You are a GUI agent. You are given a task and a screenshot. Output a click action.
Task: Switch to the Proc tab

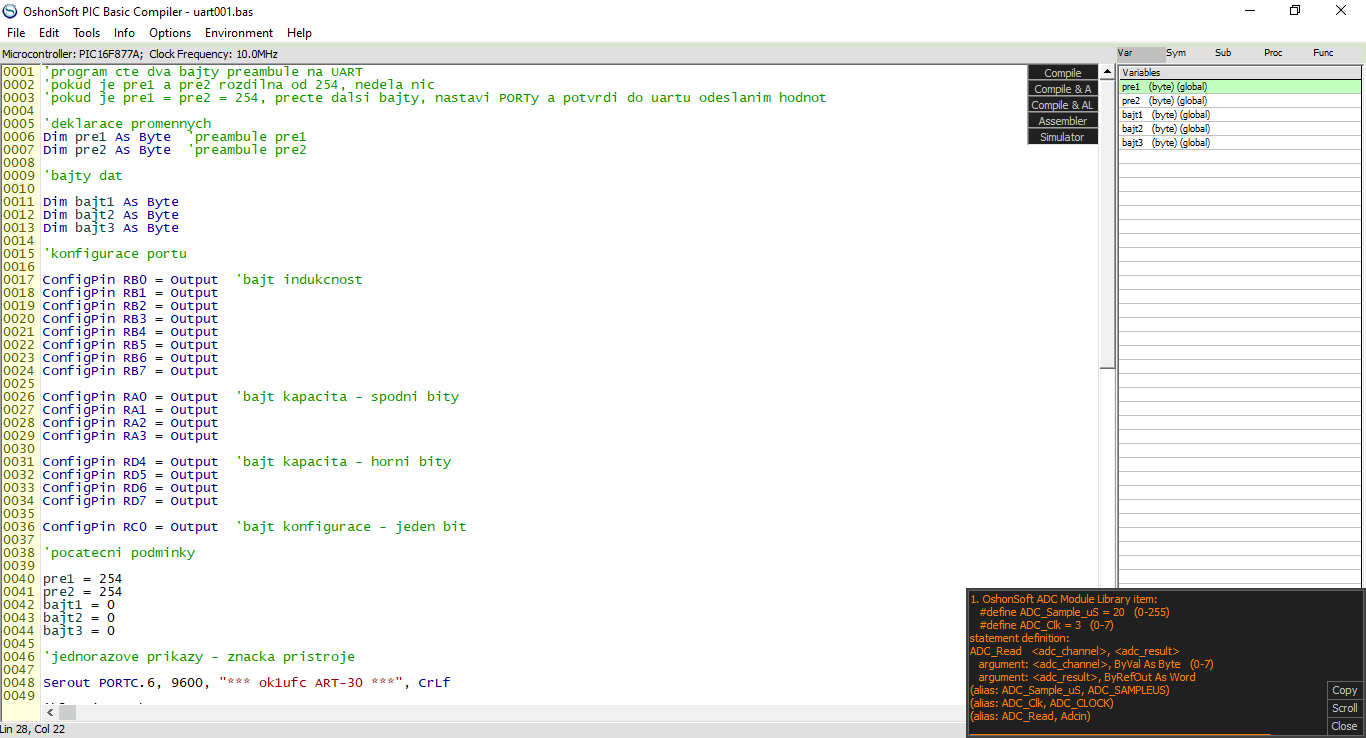coord(1272,53)
